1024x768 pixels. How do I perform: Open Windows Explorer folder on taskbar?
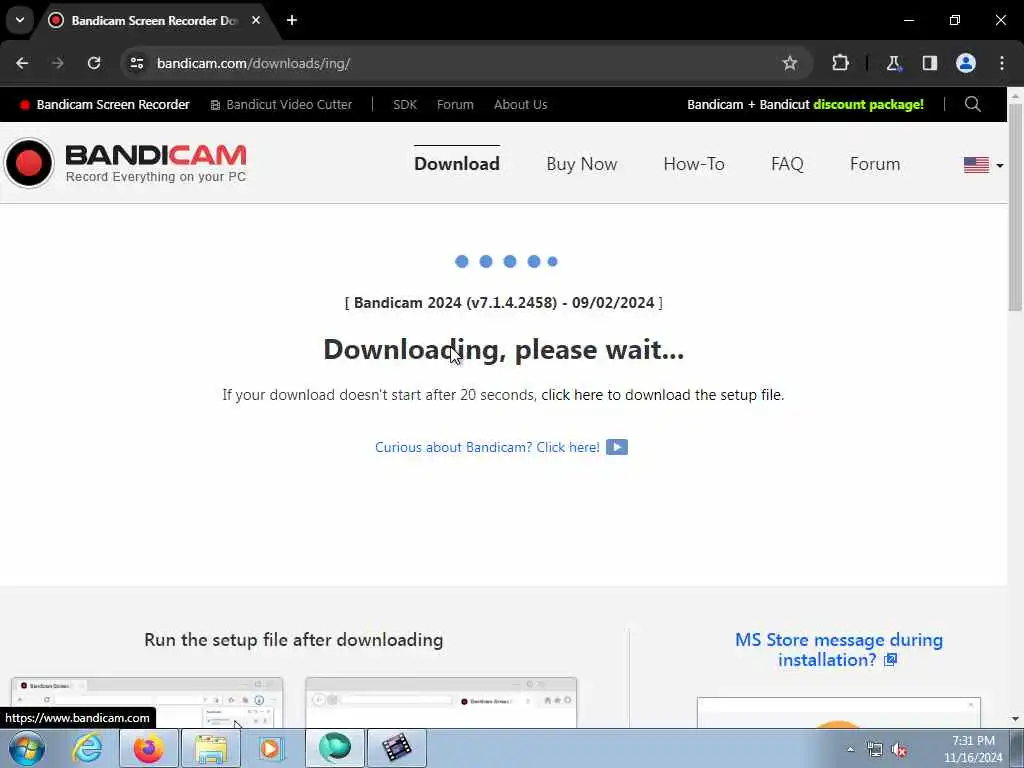[211, 748]
